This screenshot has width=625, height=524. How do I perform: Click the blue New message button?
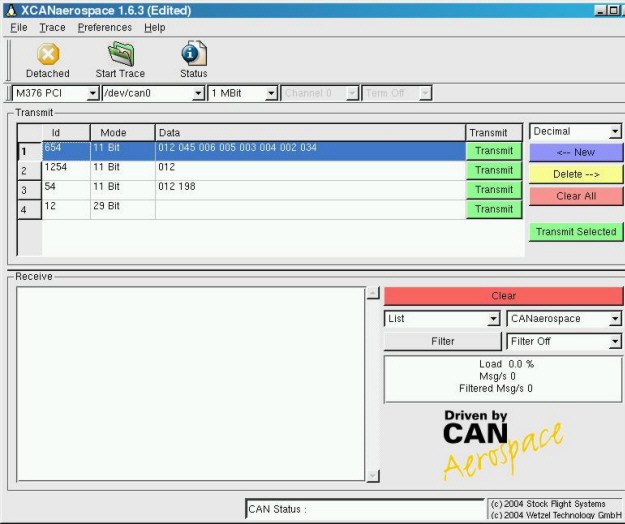coord(575,153)
